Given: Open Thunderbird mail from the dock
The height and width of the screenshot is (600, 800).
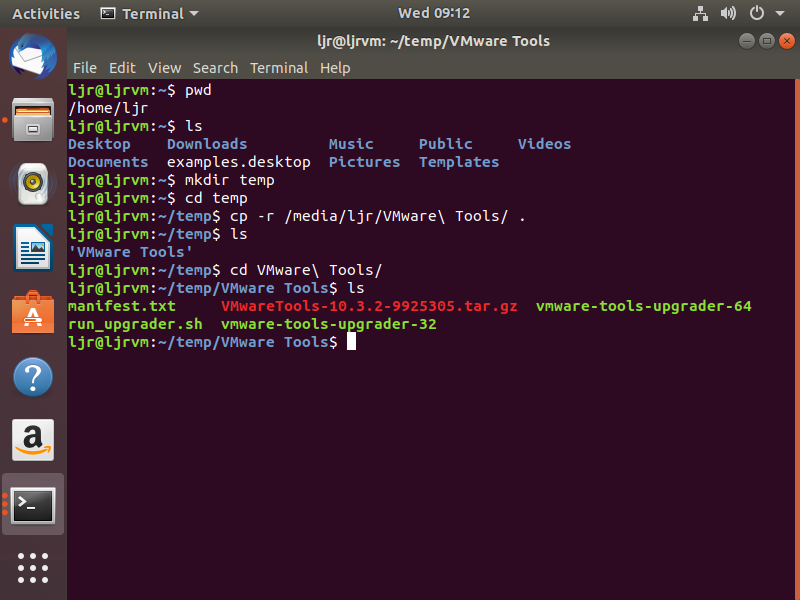Looking at the screenshot, I should pyautogui.click(x=33, y=57).
